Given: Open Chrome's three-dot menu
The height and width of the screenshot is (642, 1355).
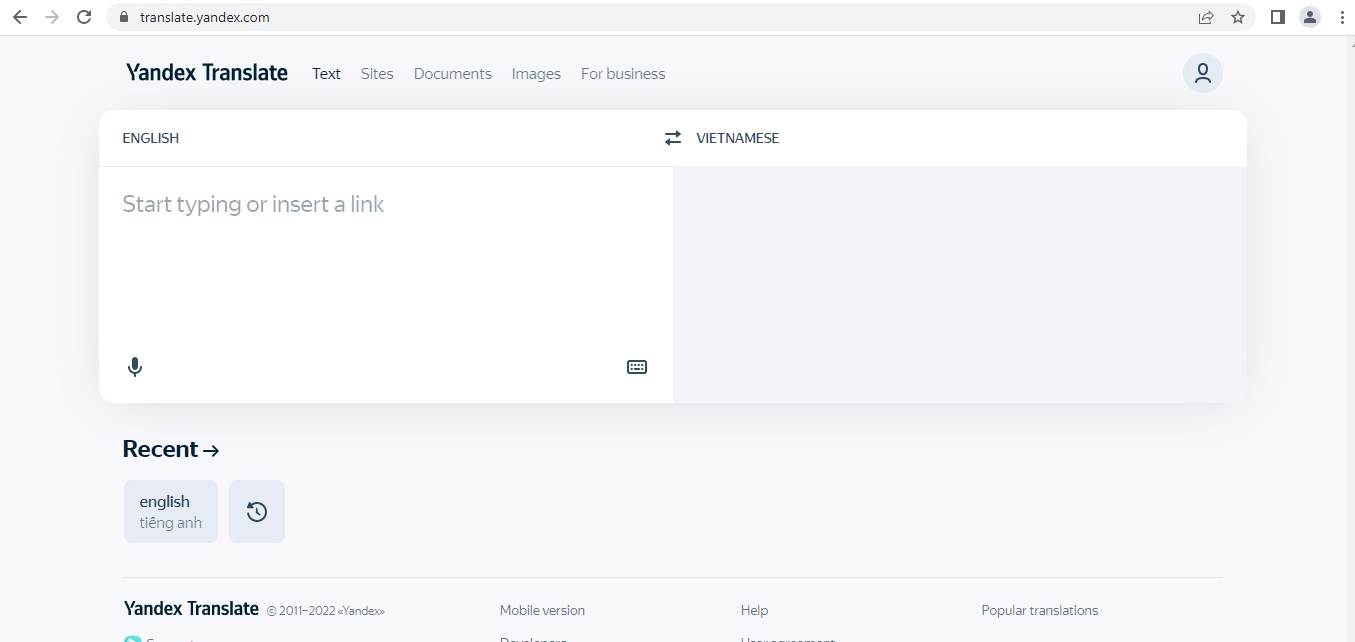Looking at the screenshot, I should tap(1342, 17).
